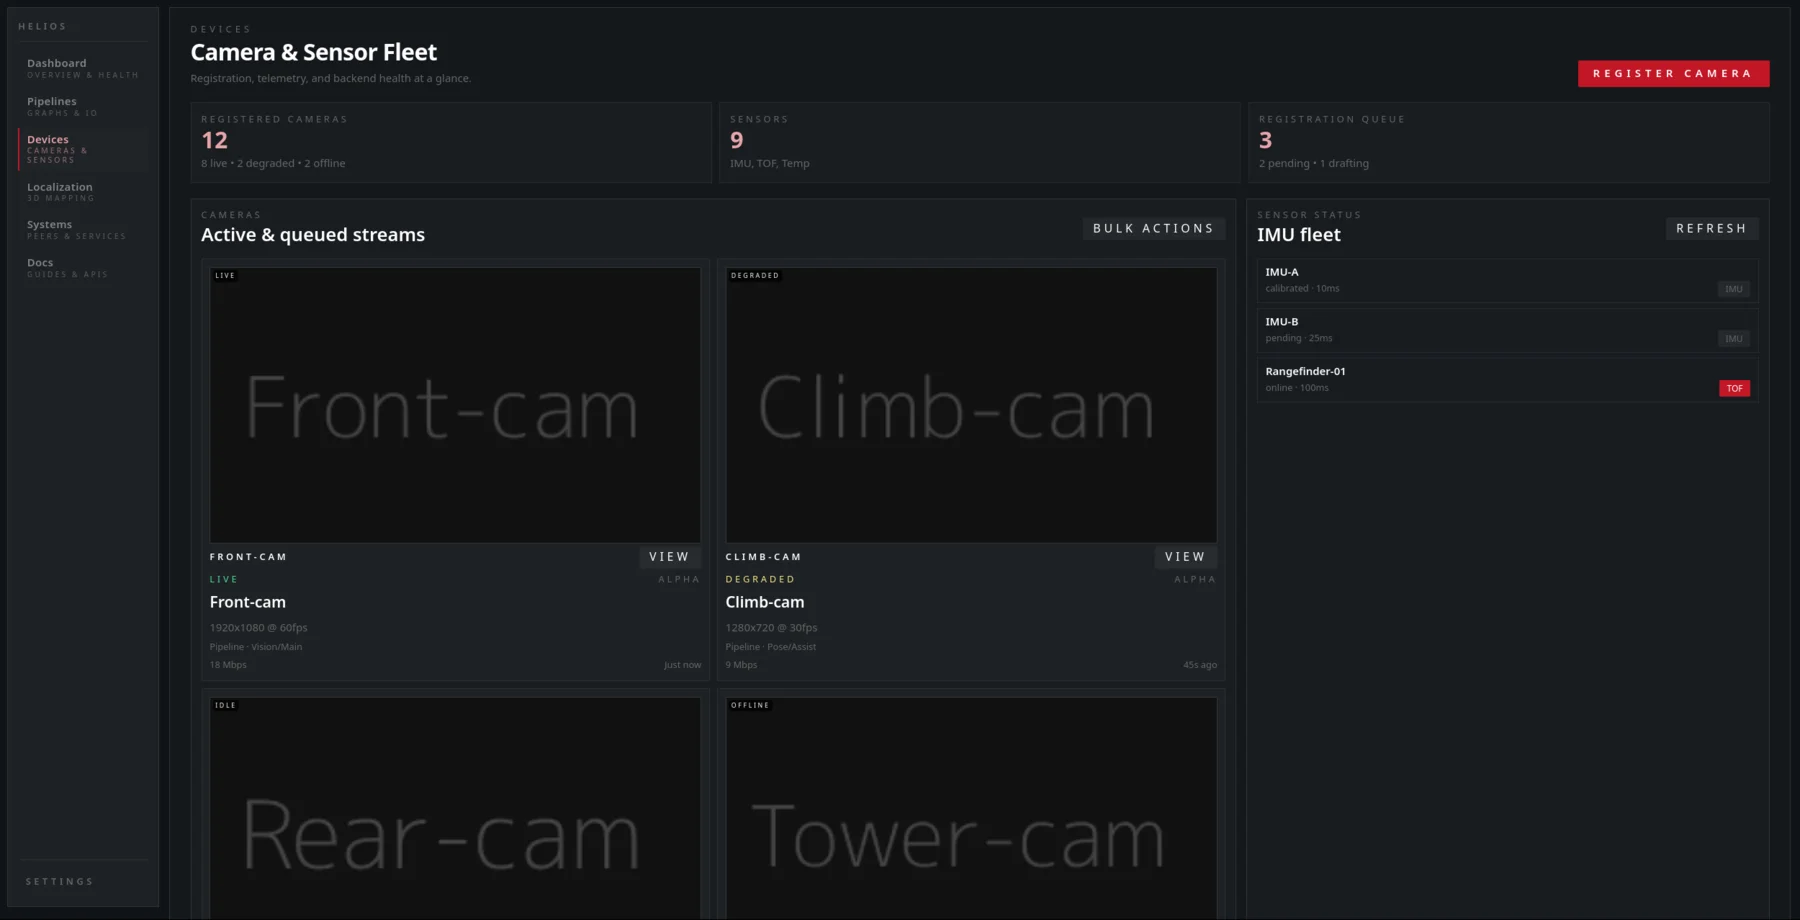The height and width of the screenshot is (920, 1800).
Task: Click the Camera & Sensor Fleet heading
Action: [314, 52]
